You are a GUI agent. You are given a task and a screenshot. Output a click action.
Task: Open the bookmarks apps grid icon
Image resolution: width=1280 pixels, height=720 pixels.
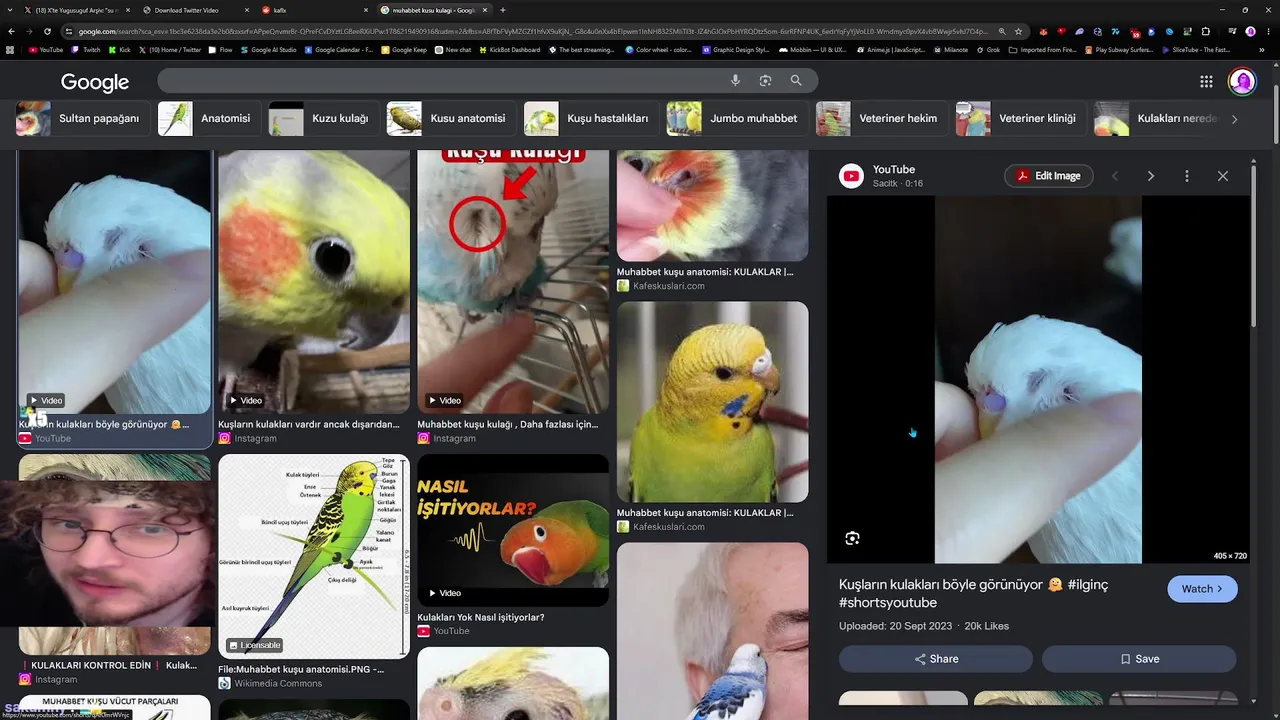[x=11, y=49]
